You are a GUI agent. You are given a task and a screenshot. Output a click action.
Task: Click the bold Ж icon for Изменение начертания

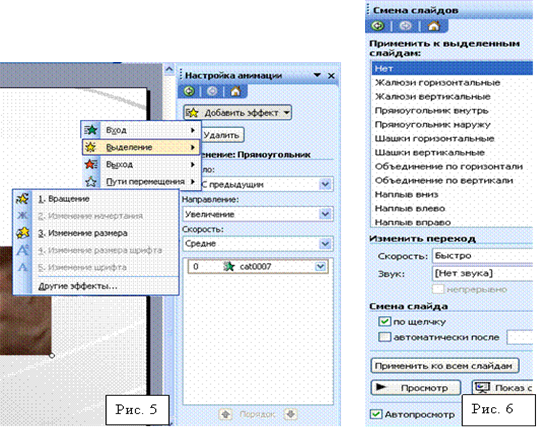[x=22, y=216]
